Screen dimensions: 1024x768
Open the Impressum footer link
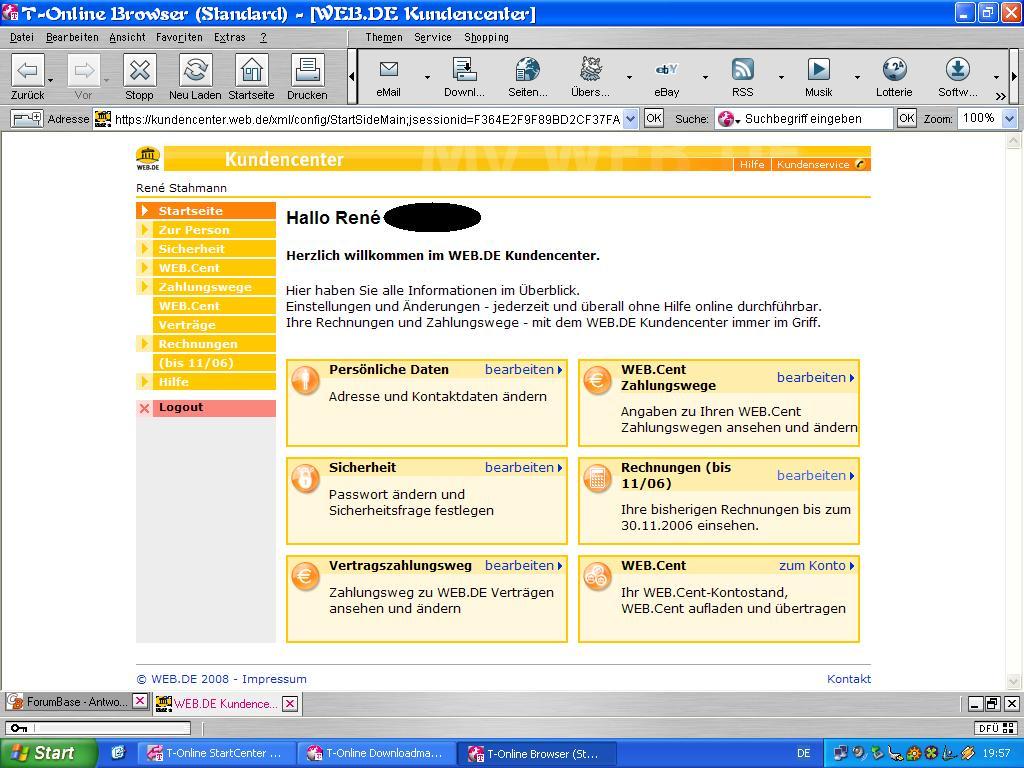[274, 679]
